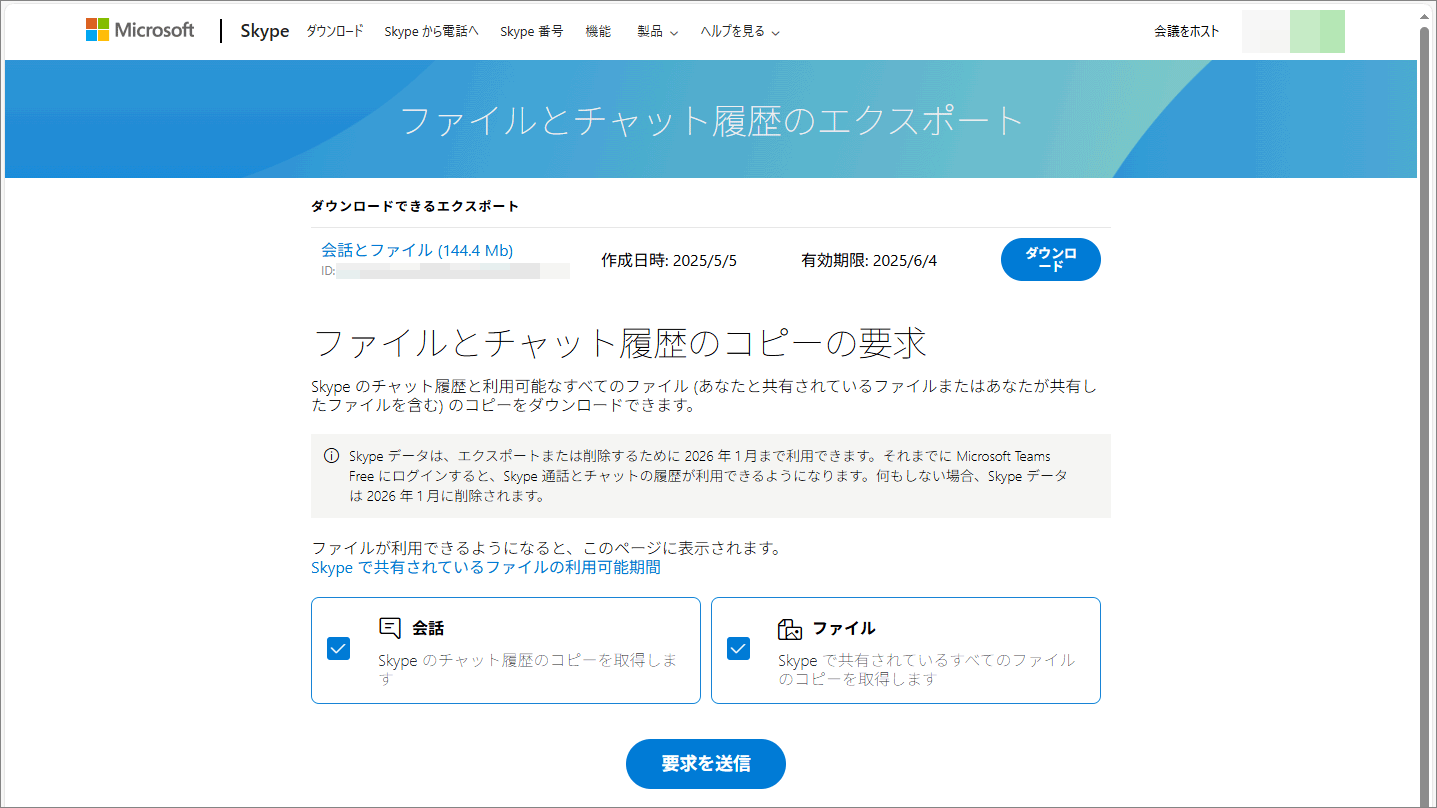Expand the ヘルプを見る dropdown menu
The image size is (1437, 808).
pyautogui.click(x=740, y=31)
